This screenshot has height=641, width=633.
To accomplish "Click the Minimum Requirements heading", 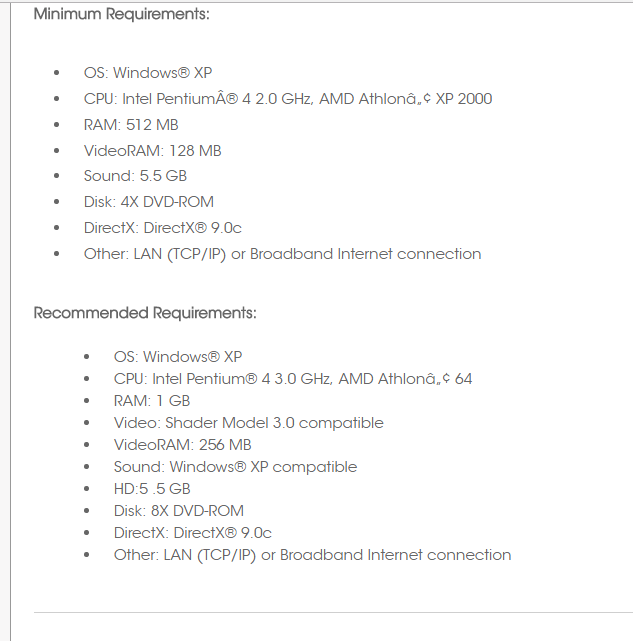I will (121, 14).
